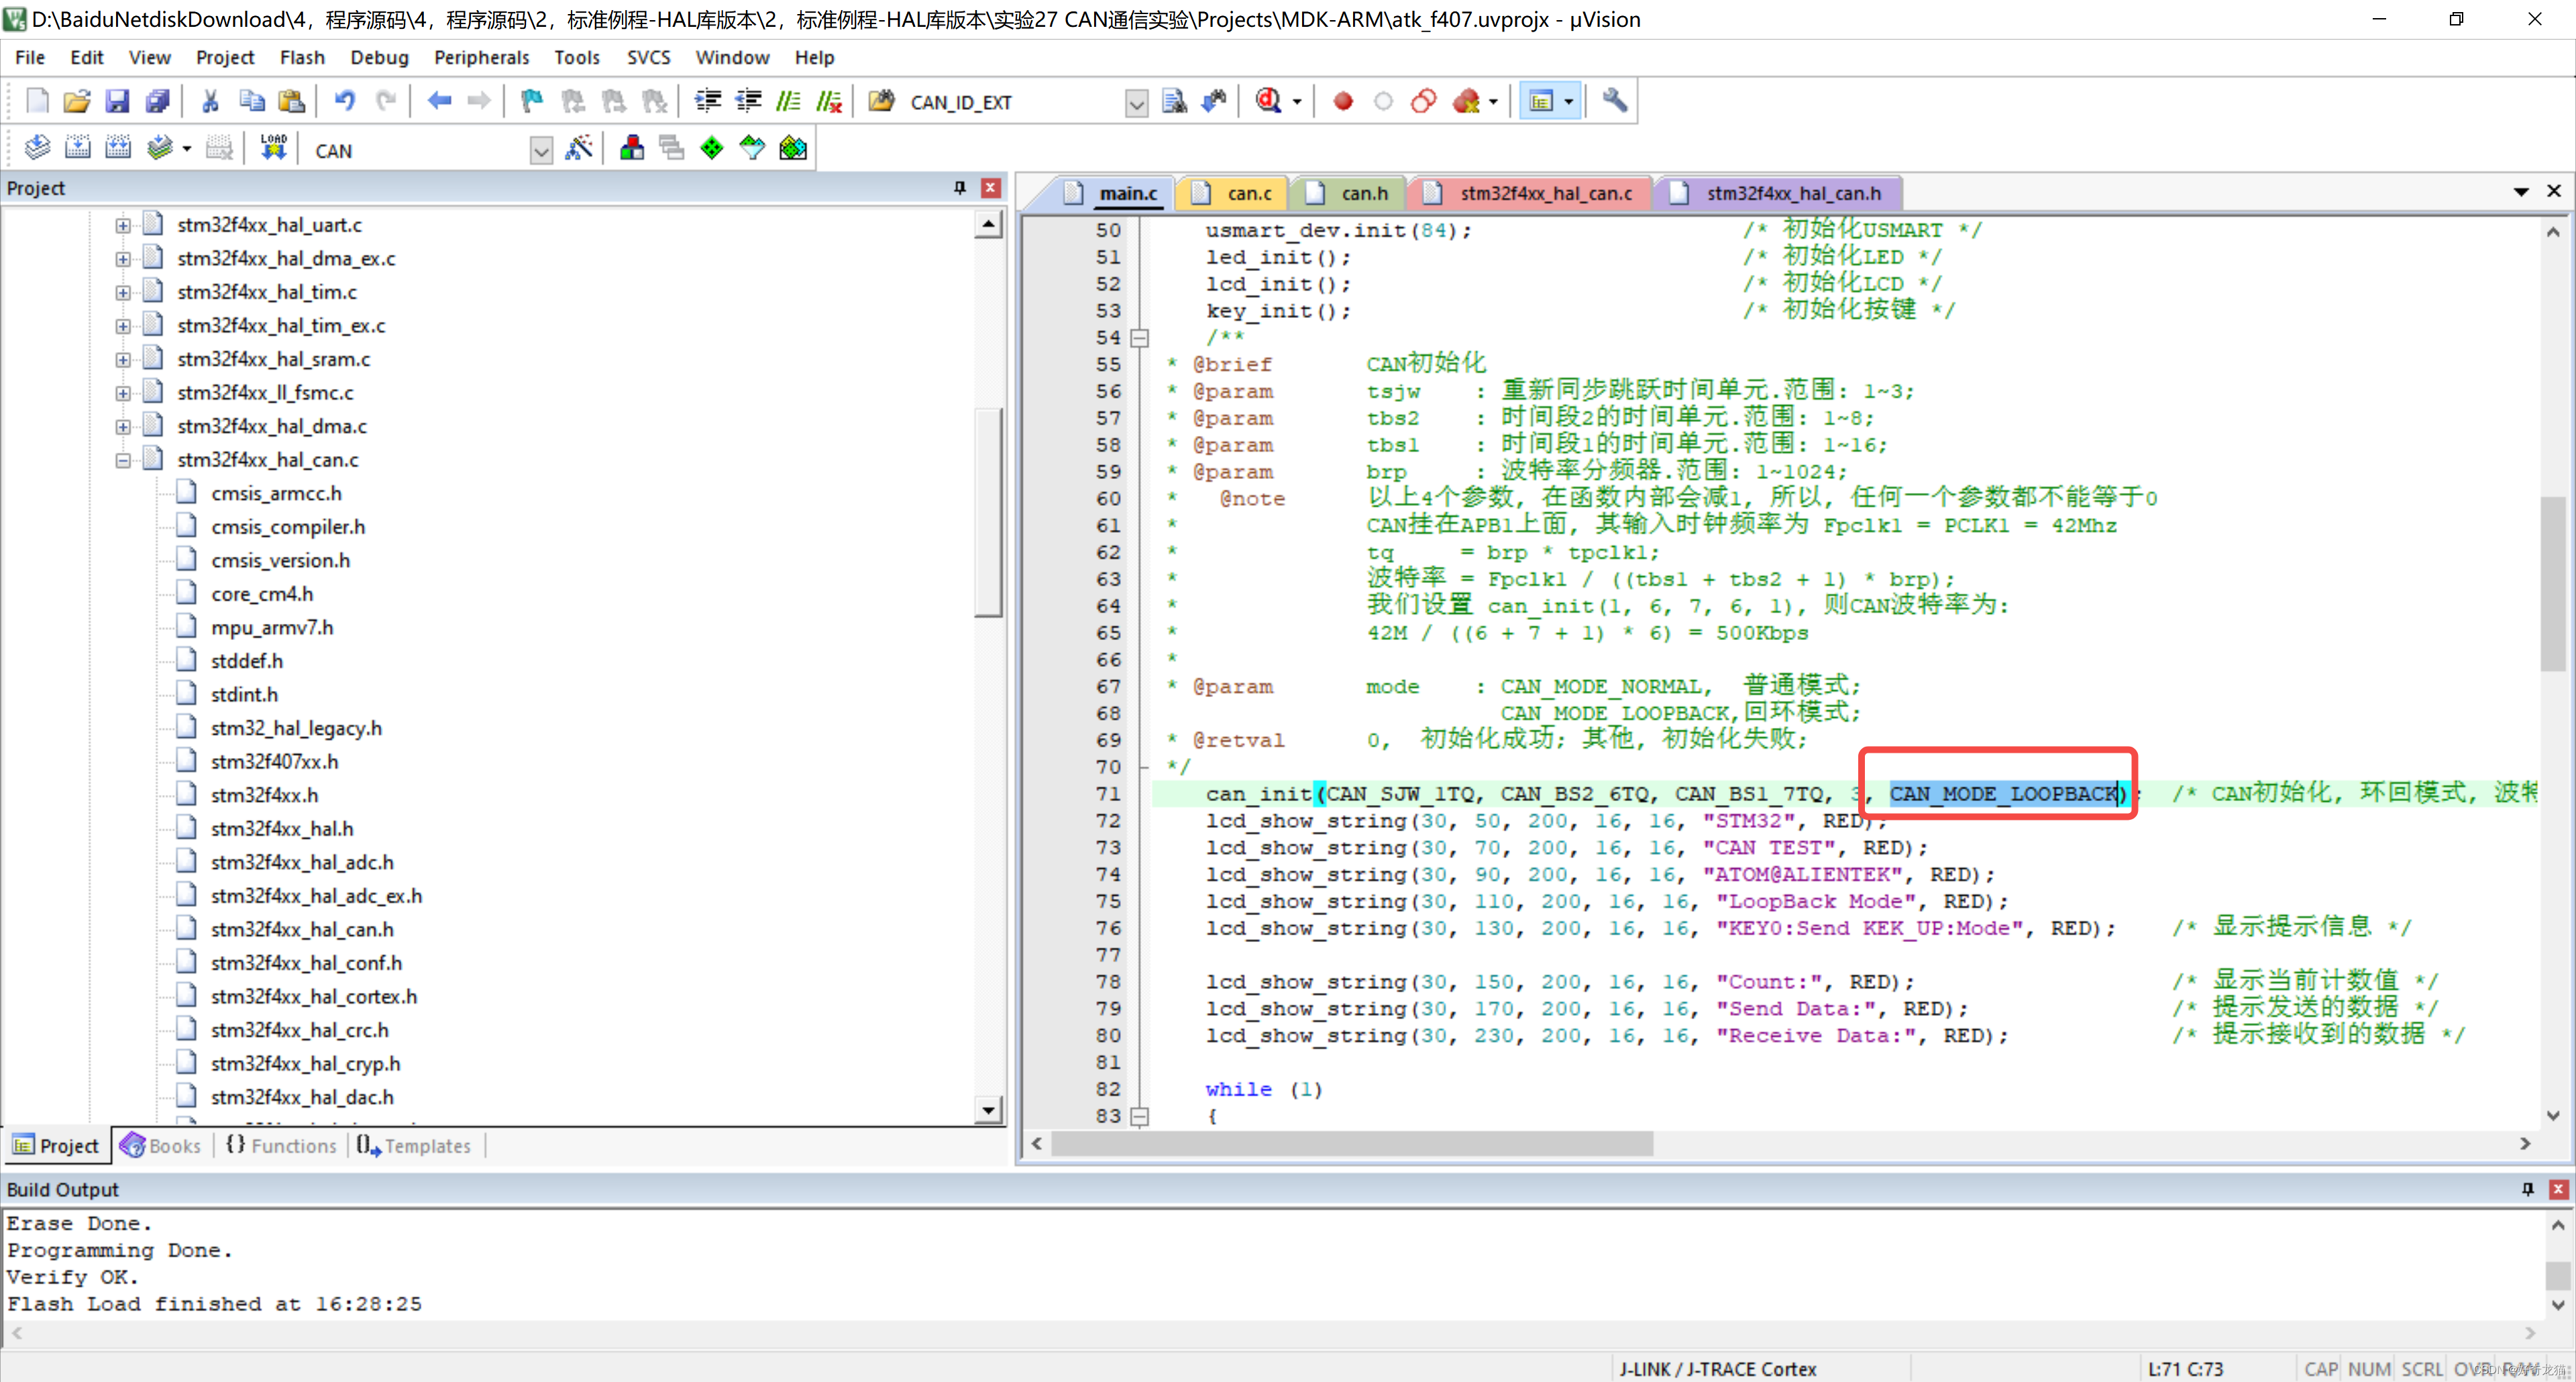Click the Save All icon
This screenshot has height=1382, width=2576.
(157, 101)
